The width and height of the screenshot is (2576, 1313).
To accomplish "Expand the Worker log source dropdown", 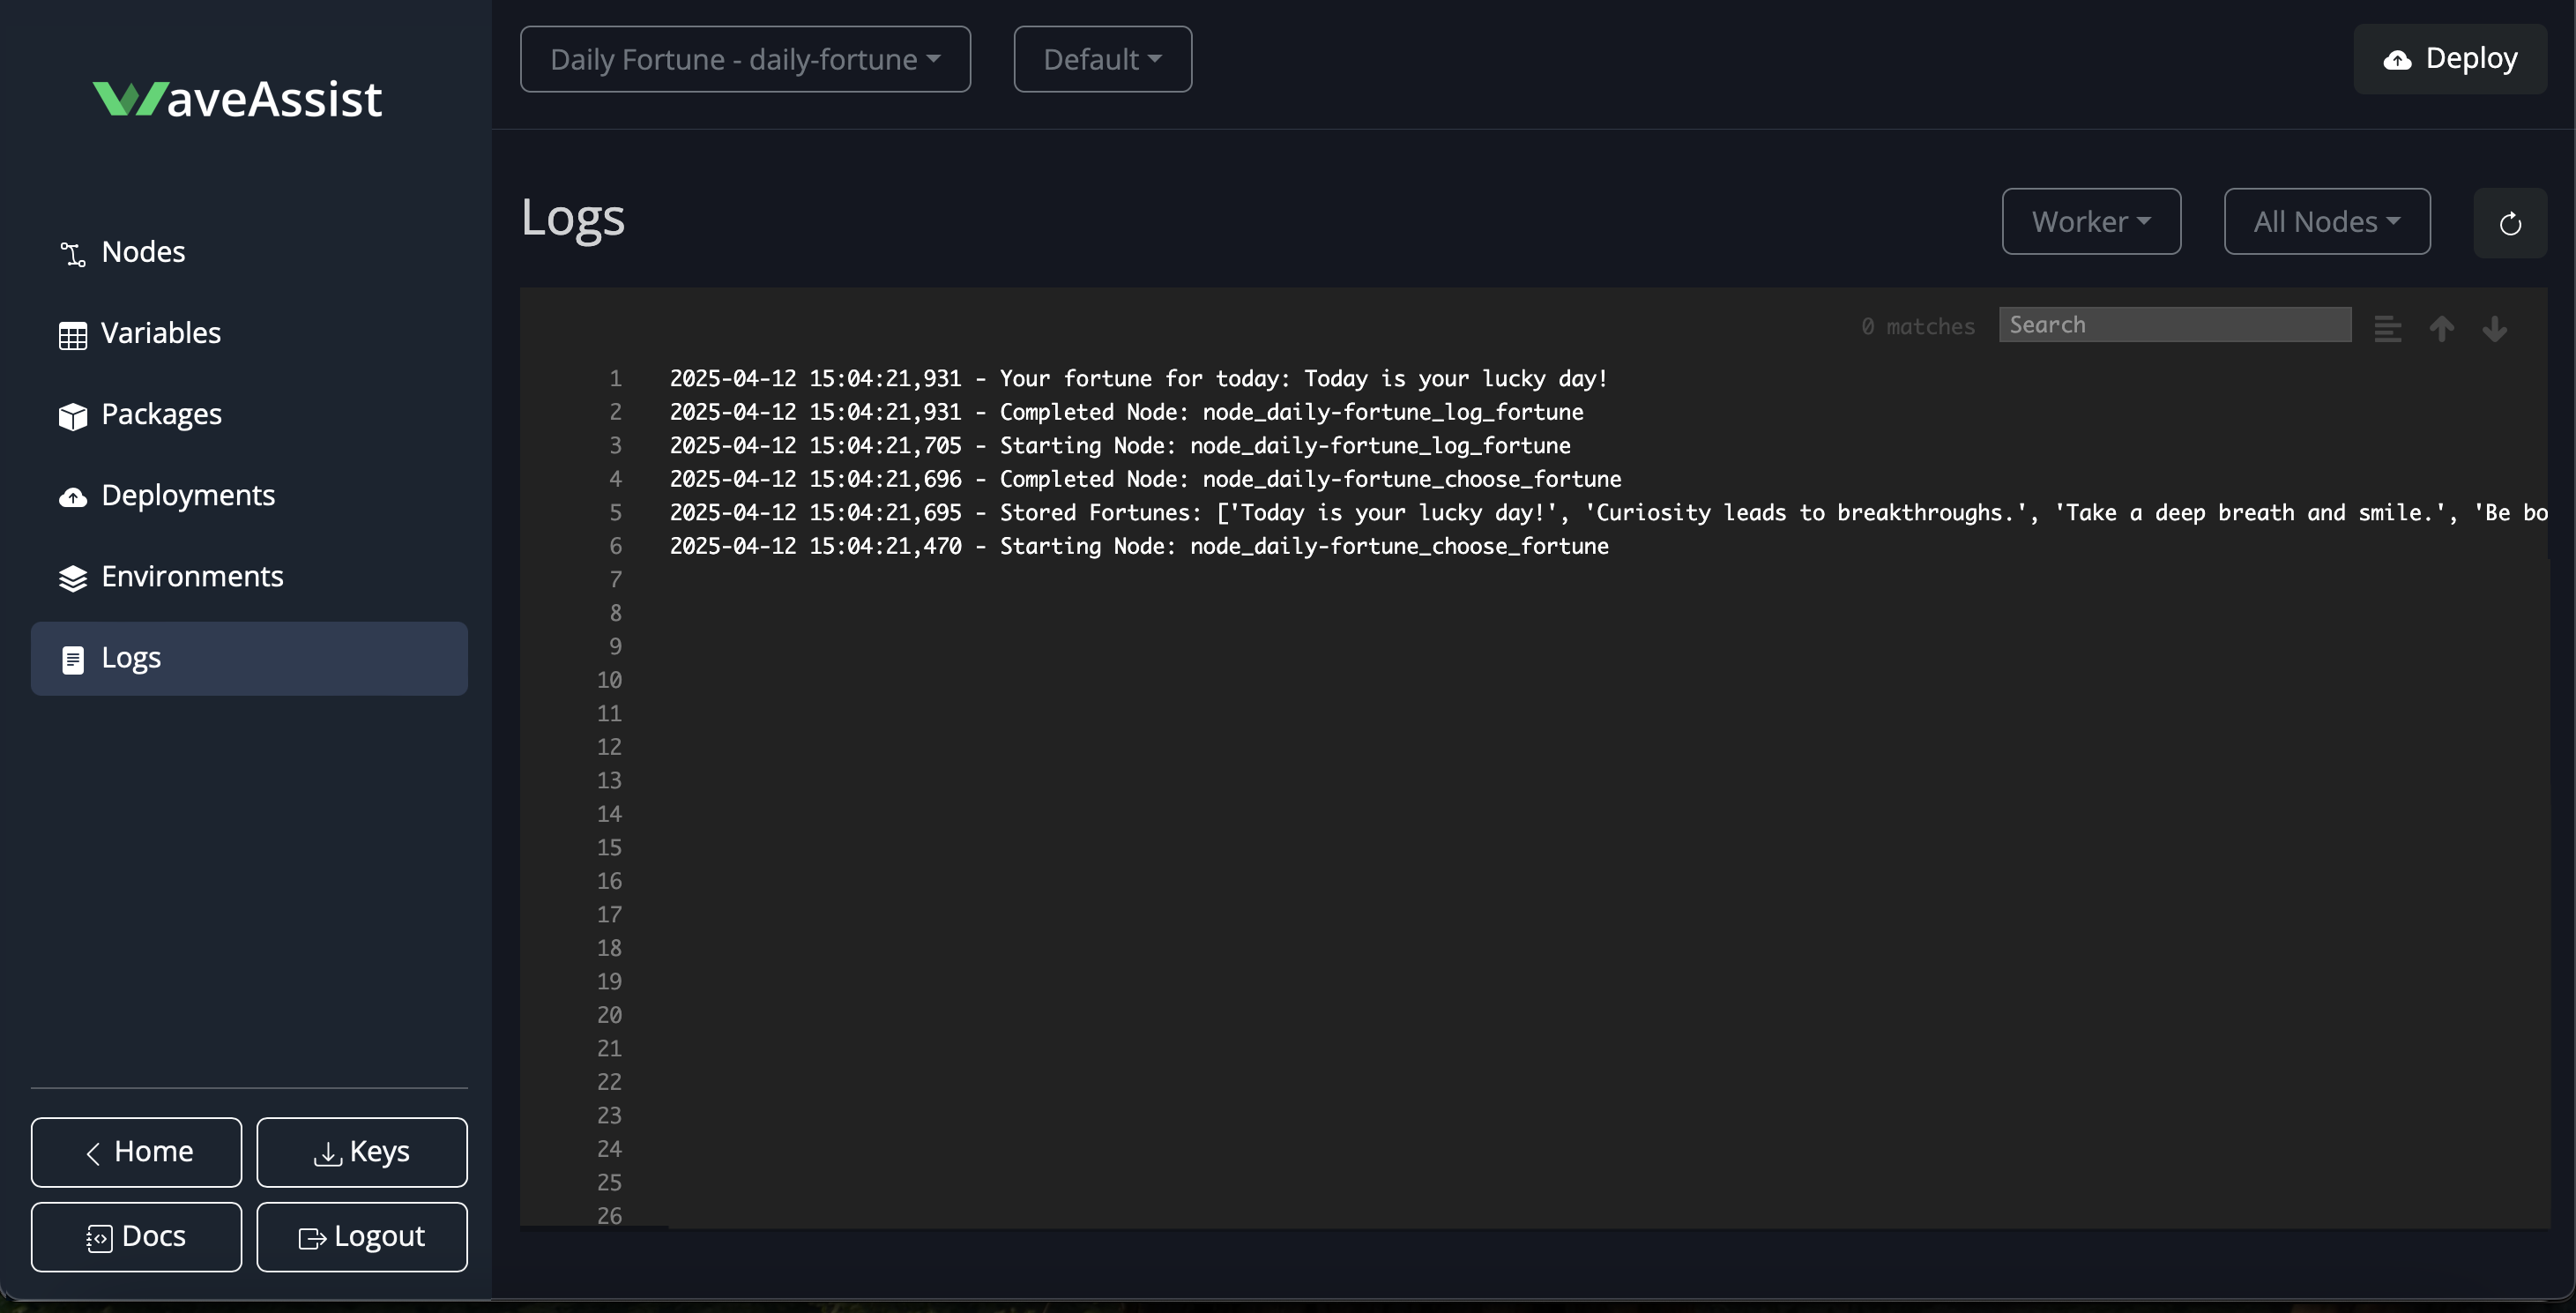I will (2090, 221).
